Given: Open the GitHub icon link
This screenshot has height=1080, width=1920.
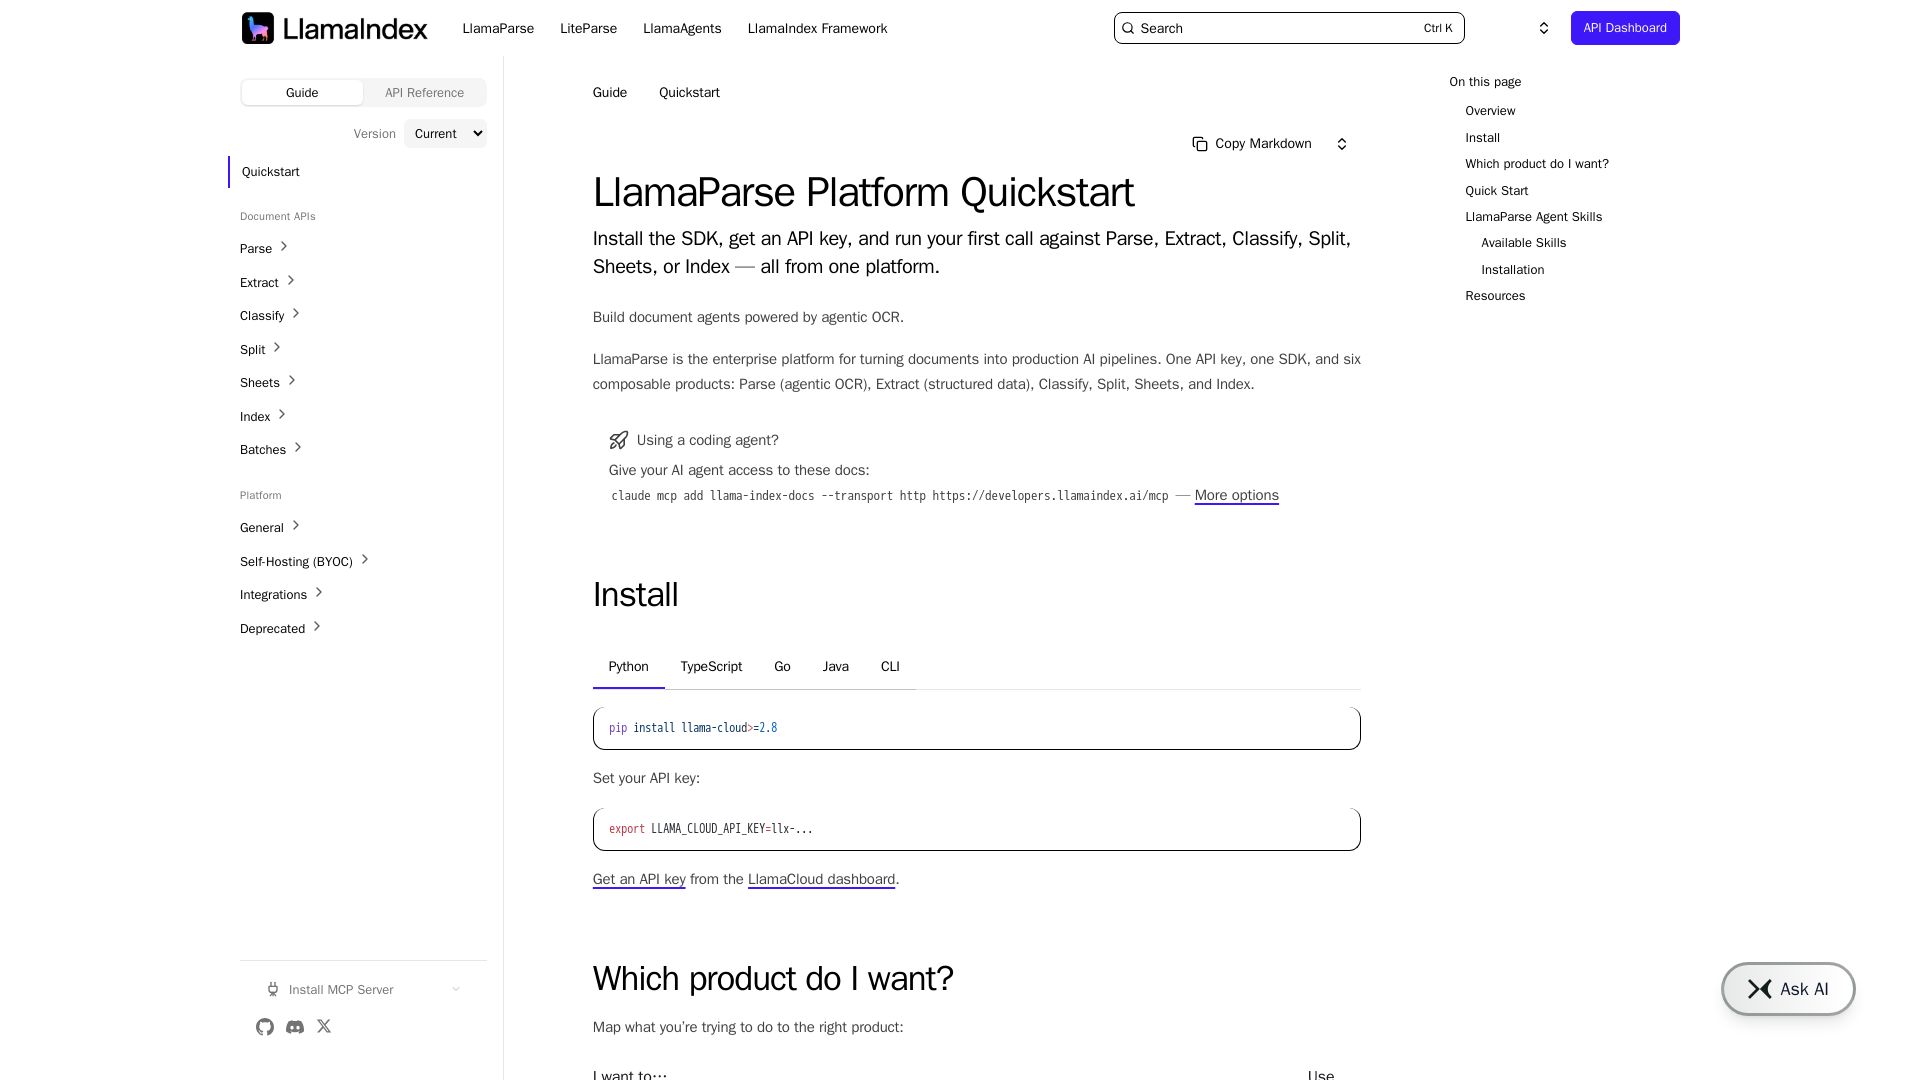Looking at the screenshot, I should (x=265, y=1027).
